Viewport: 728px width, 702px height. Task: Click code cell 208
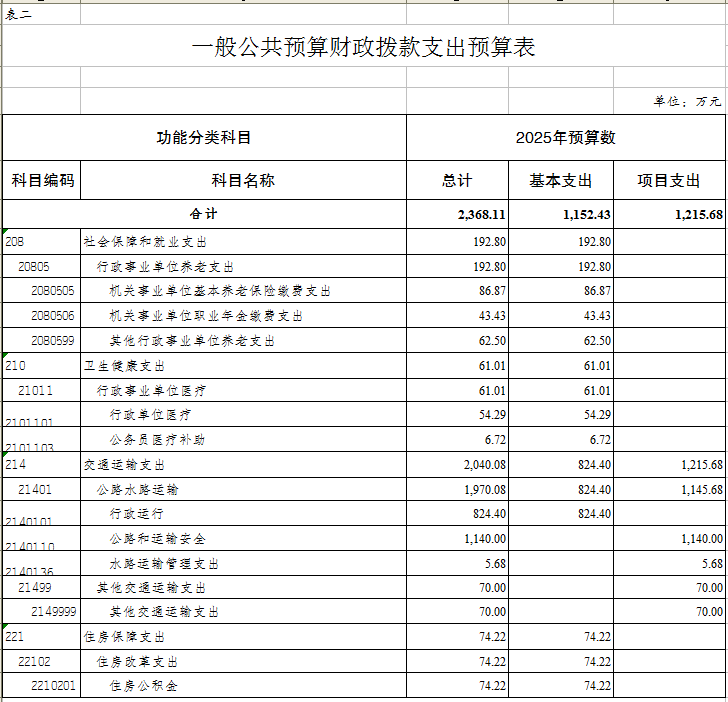click(x=42, y=241)
